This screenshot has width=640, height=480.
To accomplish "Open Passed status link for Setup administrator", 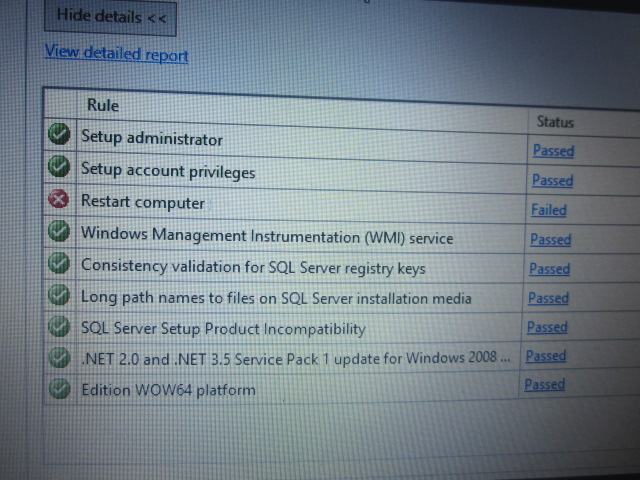I will pyautogui.click(x=553, y=151).
